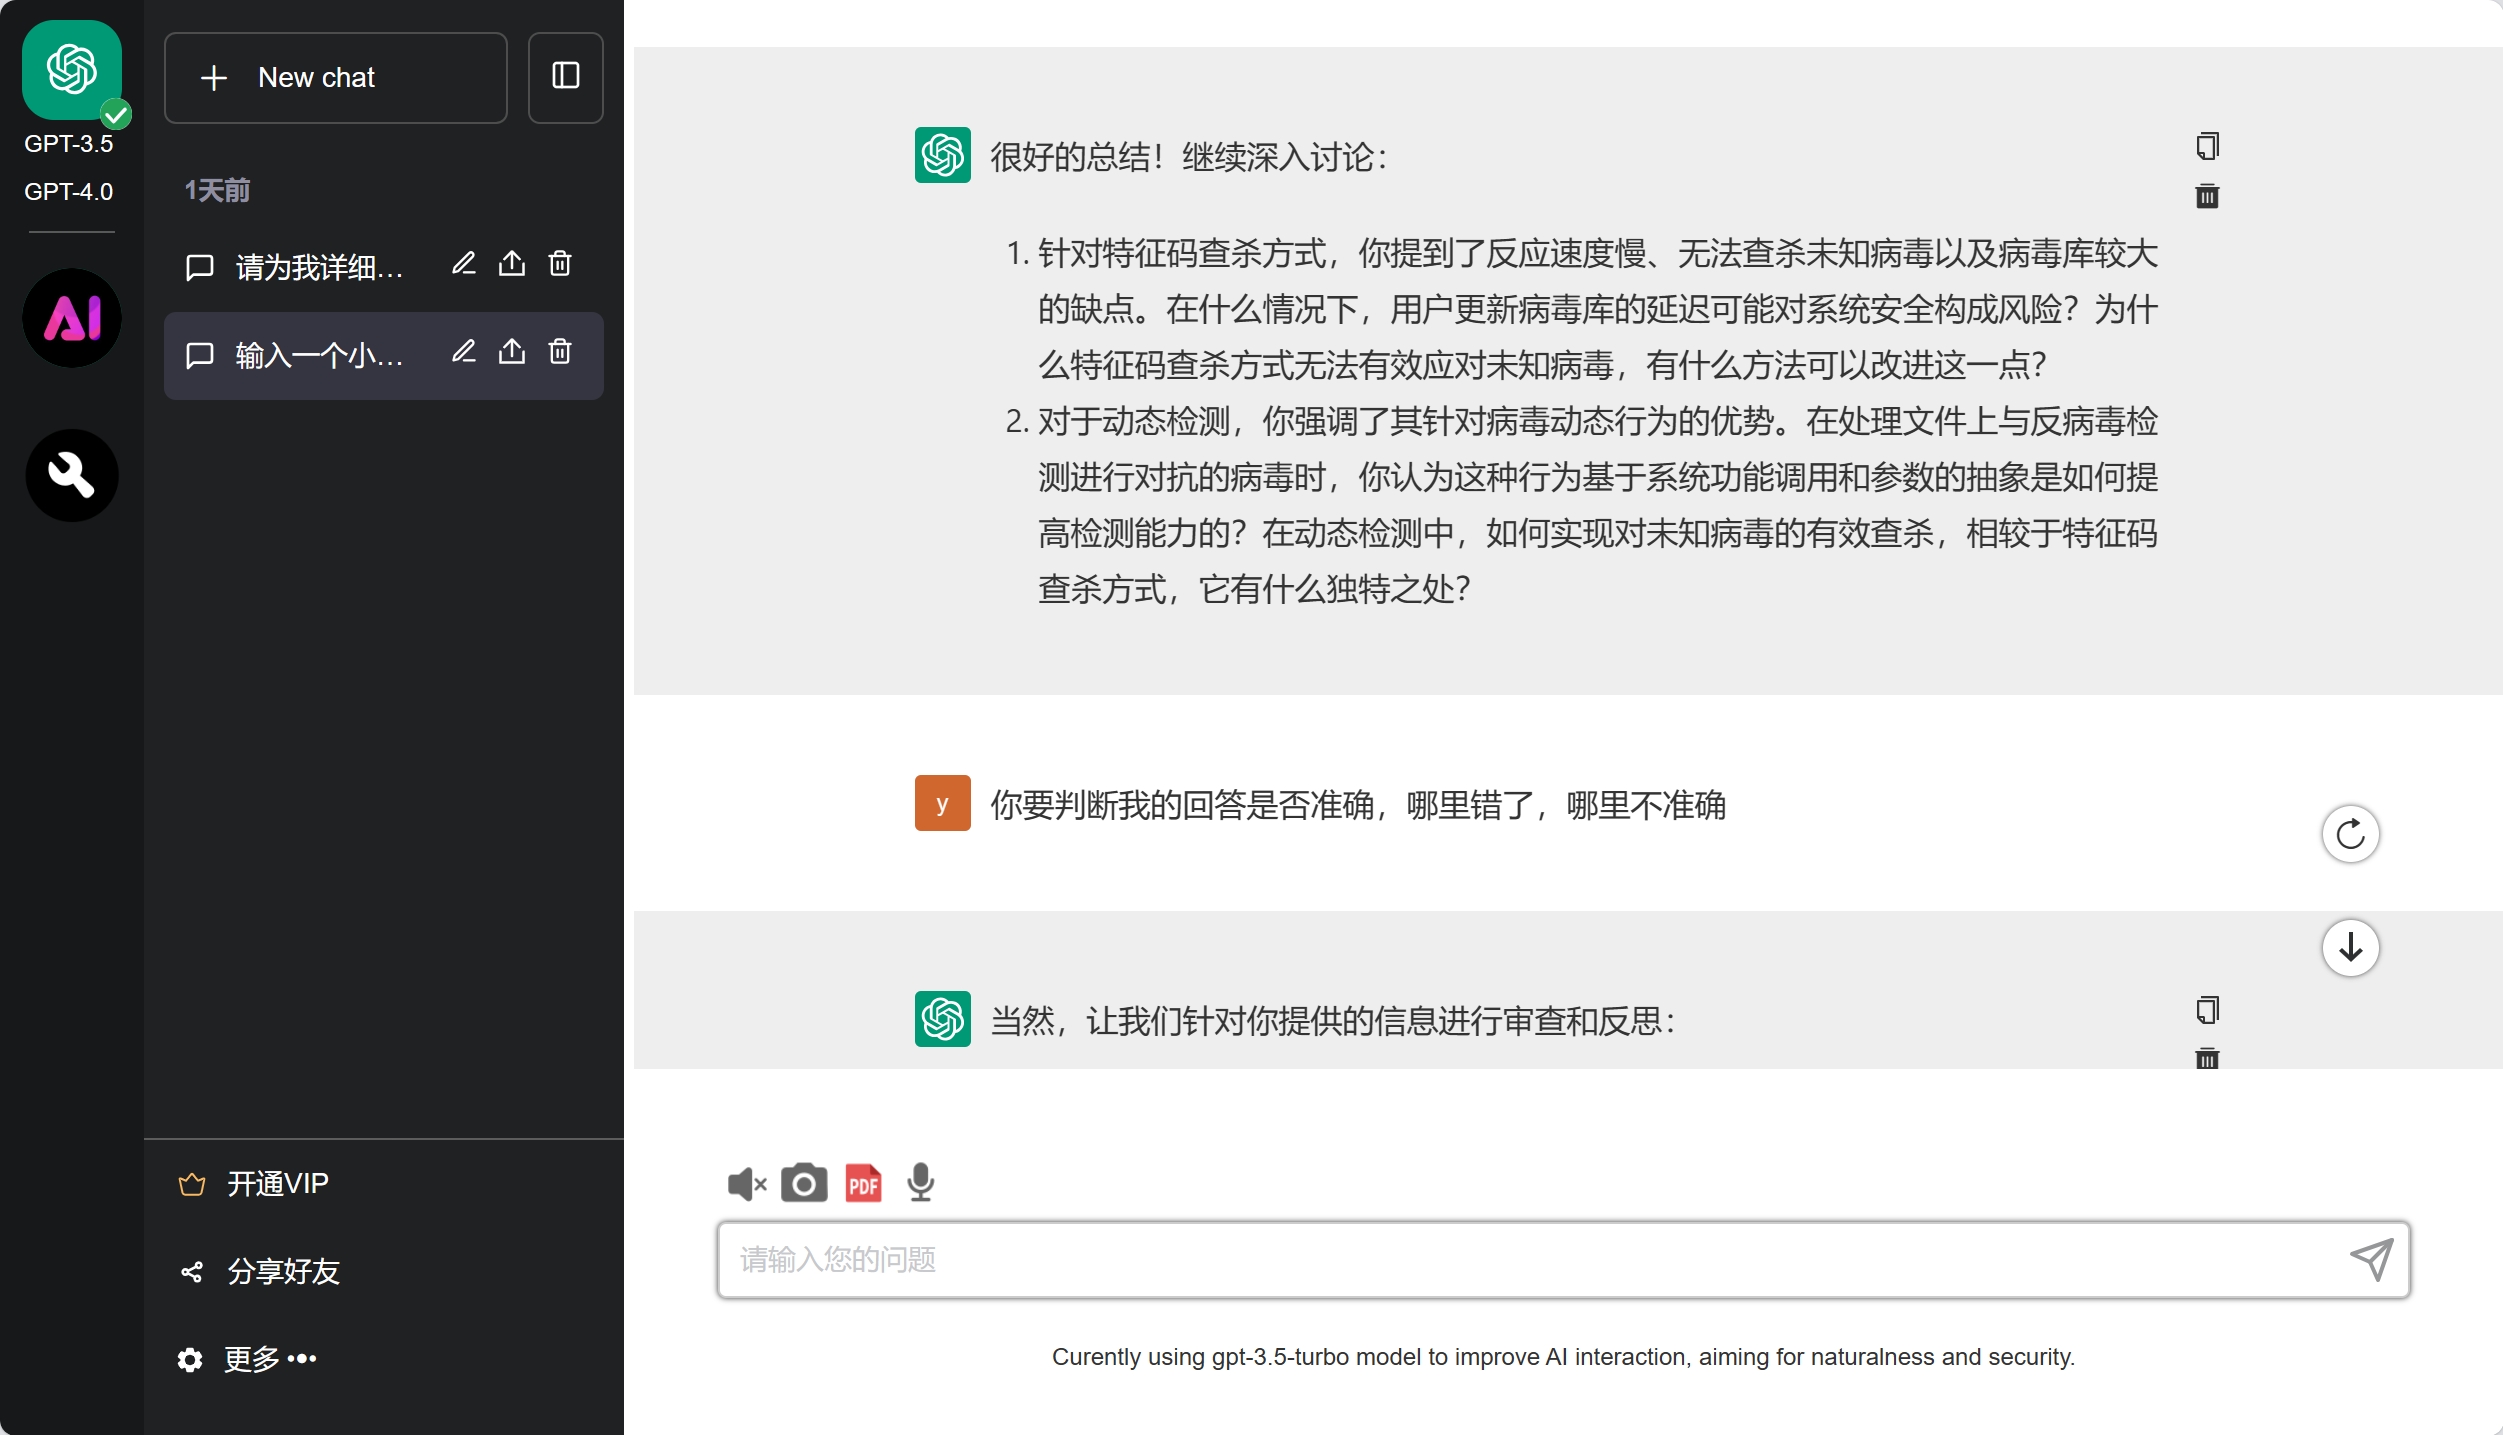Image resolution: width=2503 pixels, height=1435 pixels.
Task: Click 分享好友 share friends item
Action: (x=283, y=1271)
